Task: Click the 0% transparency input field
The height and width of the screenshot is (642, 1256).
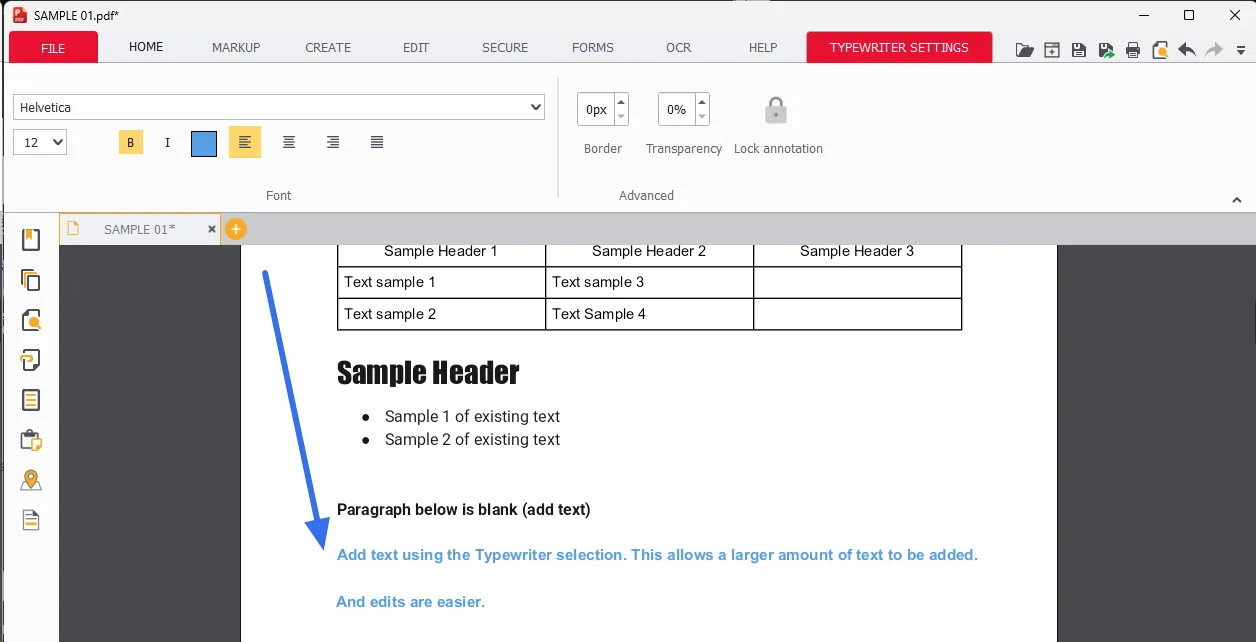Action: 677,109
